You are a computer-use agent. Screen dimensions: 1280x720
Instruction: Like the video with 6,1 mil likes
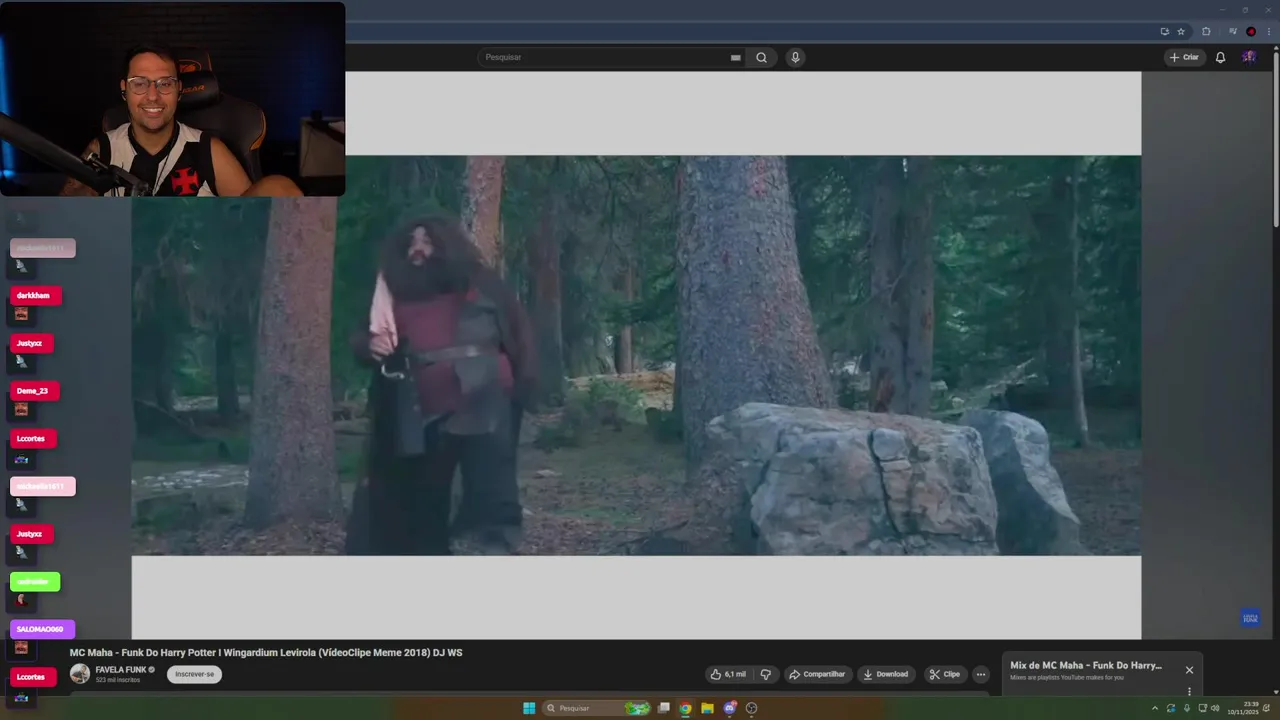coord(727,674)
